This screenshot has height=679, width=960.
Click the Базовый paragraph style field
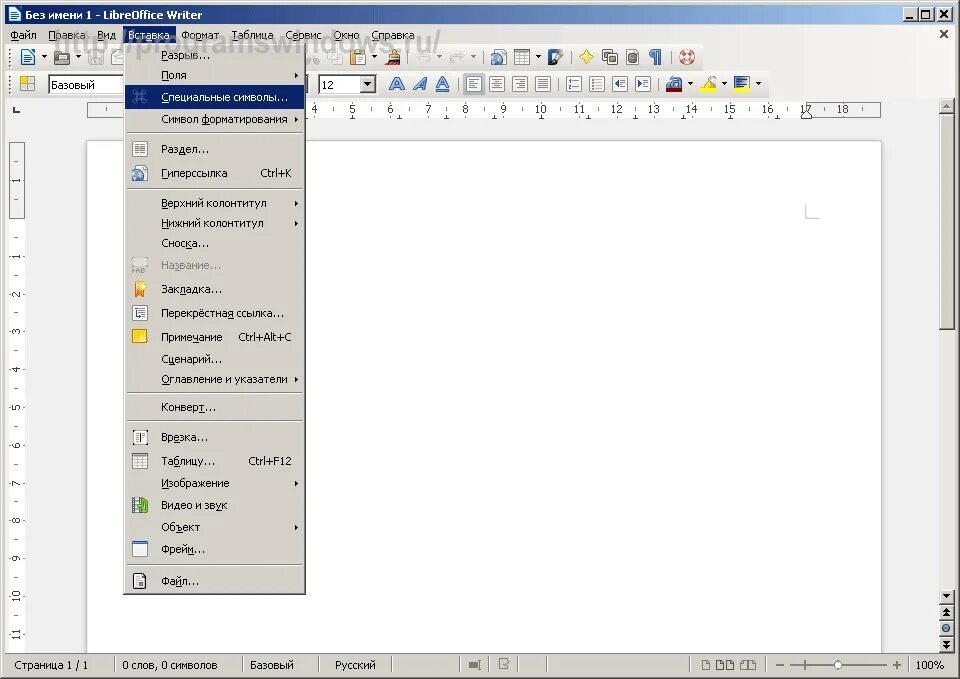(86, 84)
